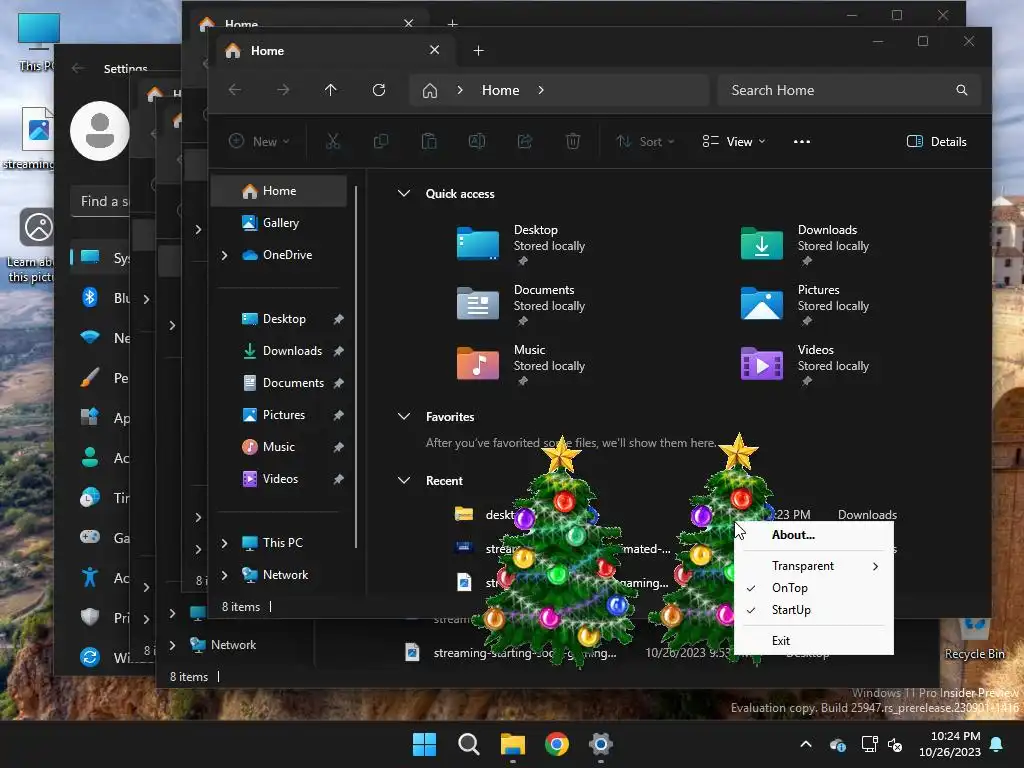1024x768 pixels.
Task: Open Settings gear from taskbar
Action: 600,744
